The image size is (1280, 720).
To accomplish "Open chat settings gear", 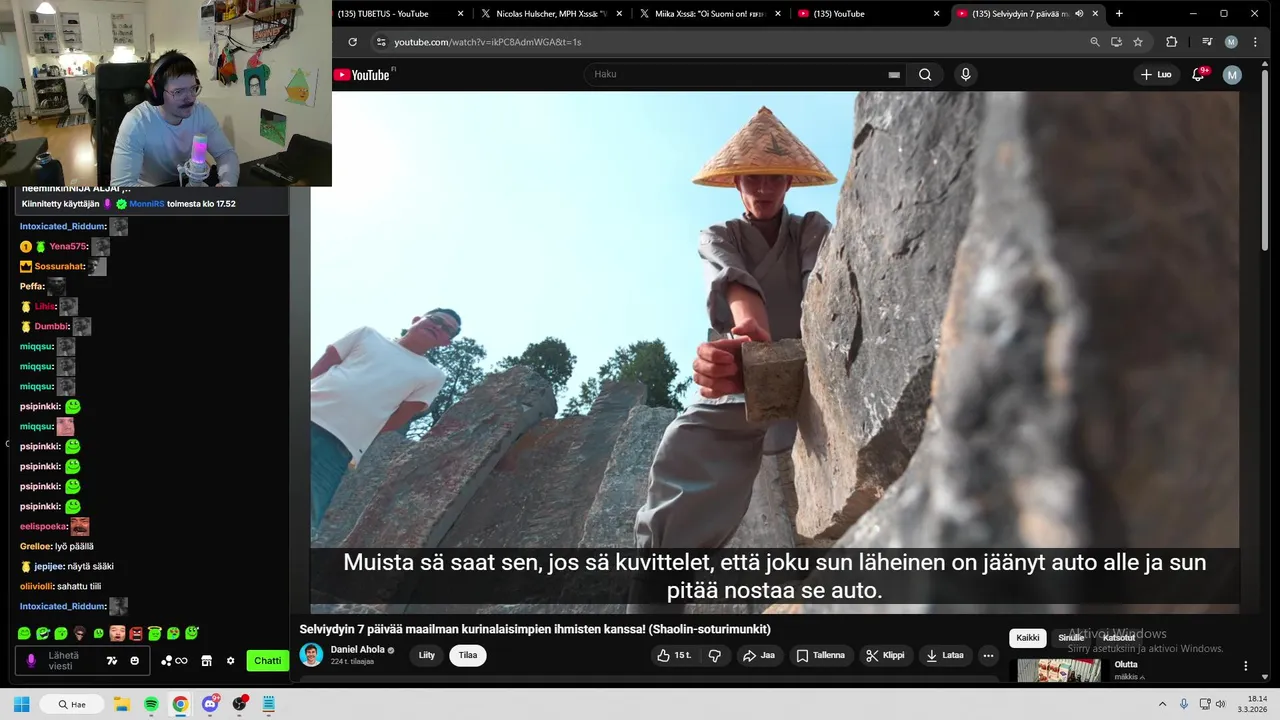I will click(x=231, y=661).
